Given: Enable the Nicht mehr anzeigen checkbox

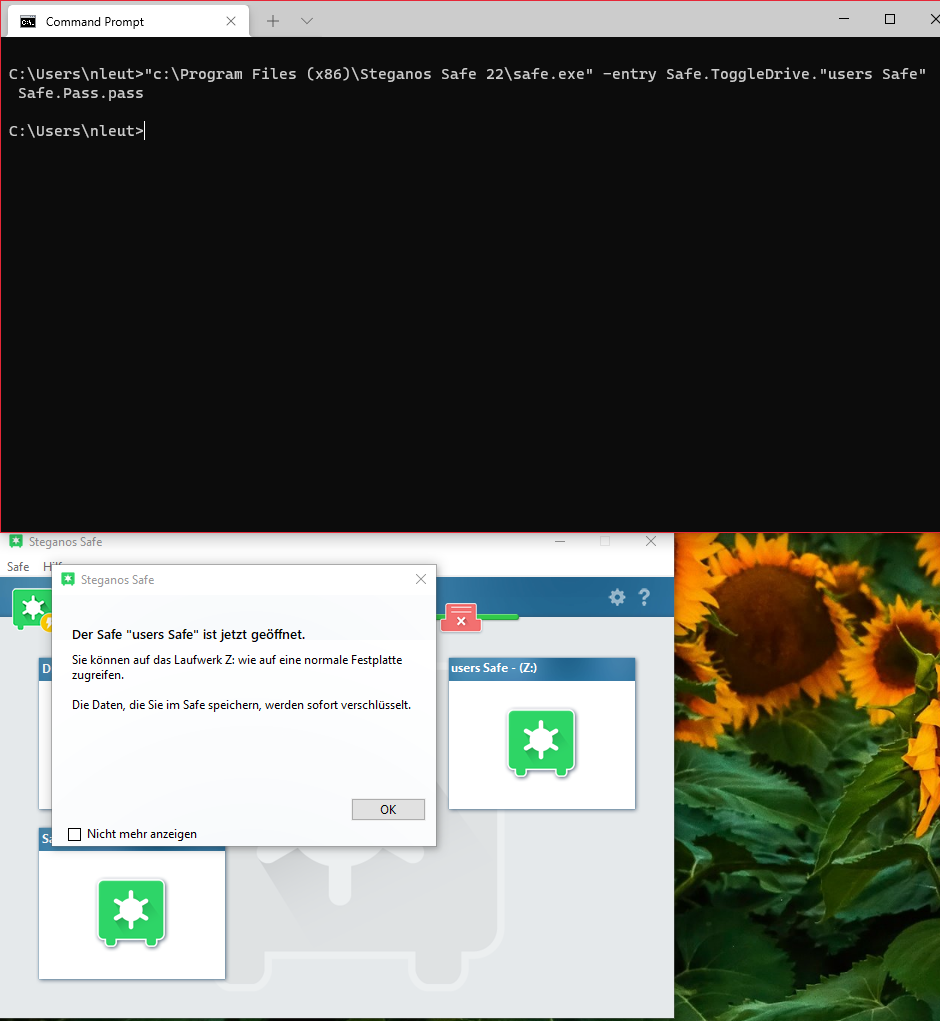Looking at the screenshot, I should (x=75, y=834).
